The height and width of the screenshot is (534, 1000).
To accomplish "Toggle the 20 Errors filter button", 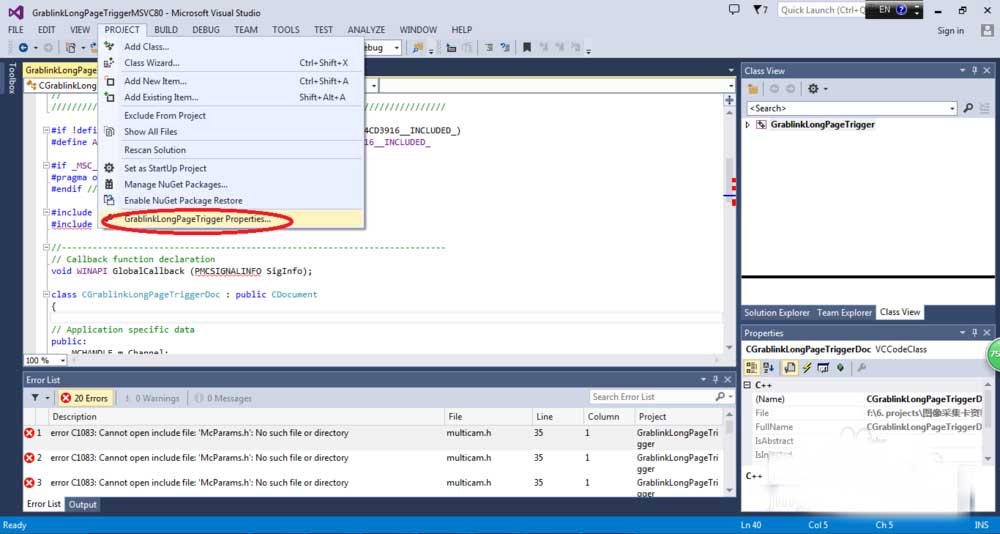I will coord(85,398).
